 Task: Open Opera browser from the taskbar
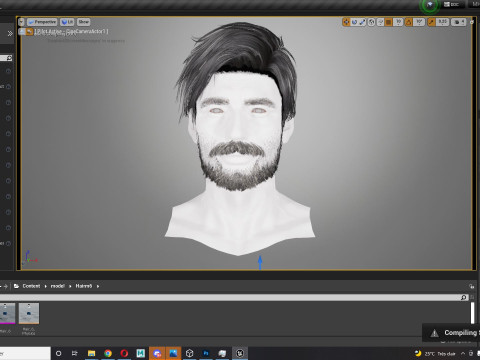click(x=124, y=353)
